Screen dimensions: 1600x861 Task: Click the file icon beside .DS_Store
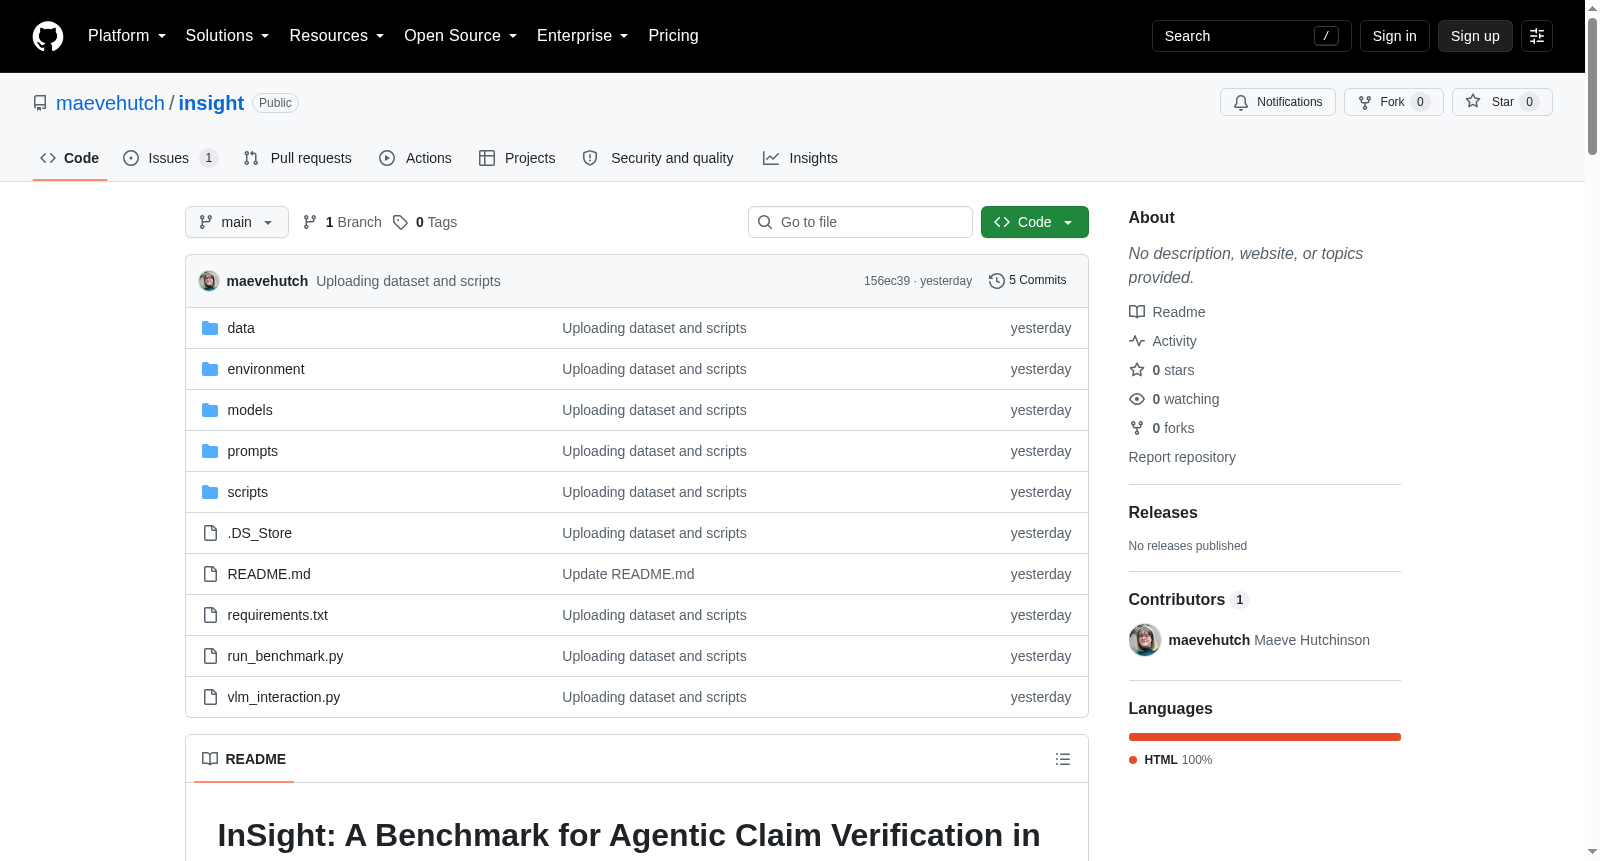tap(210, 533)
